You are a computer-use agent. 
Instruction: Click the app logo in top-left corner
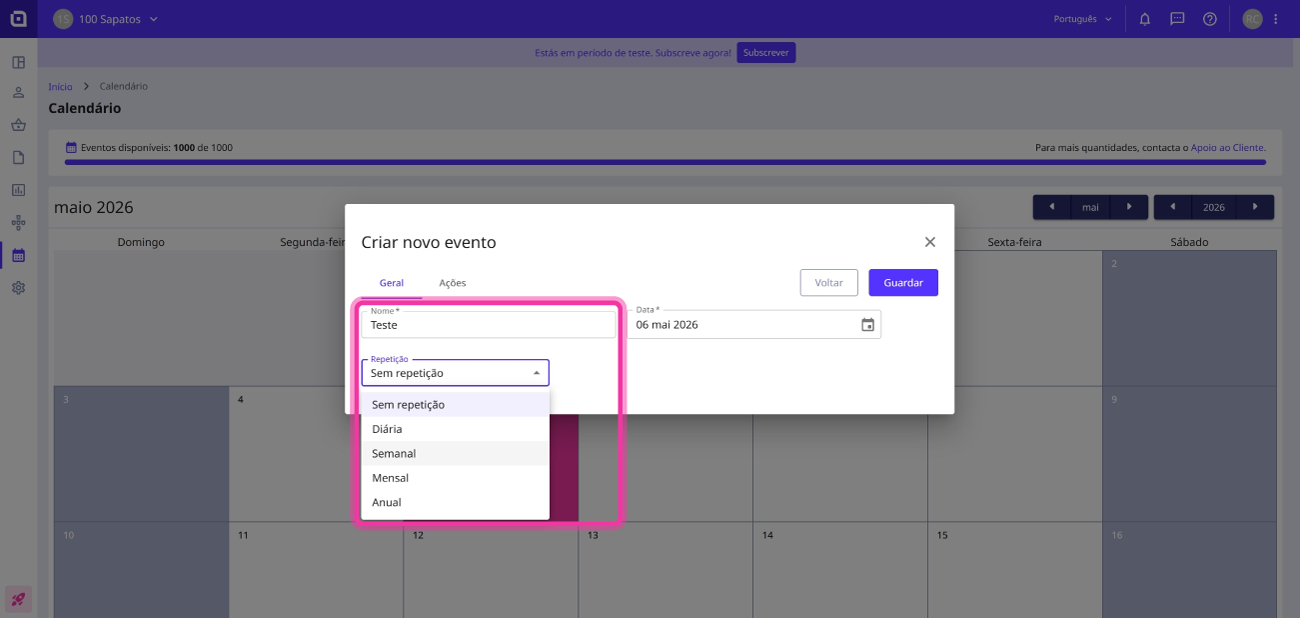[18, 19]
